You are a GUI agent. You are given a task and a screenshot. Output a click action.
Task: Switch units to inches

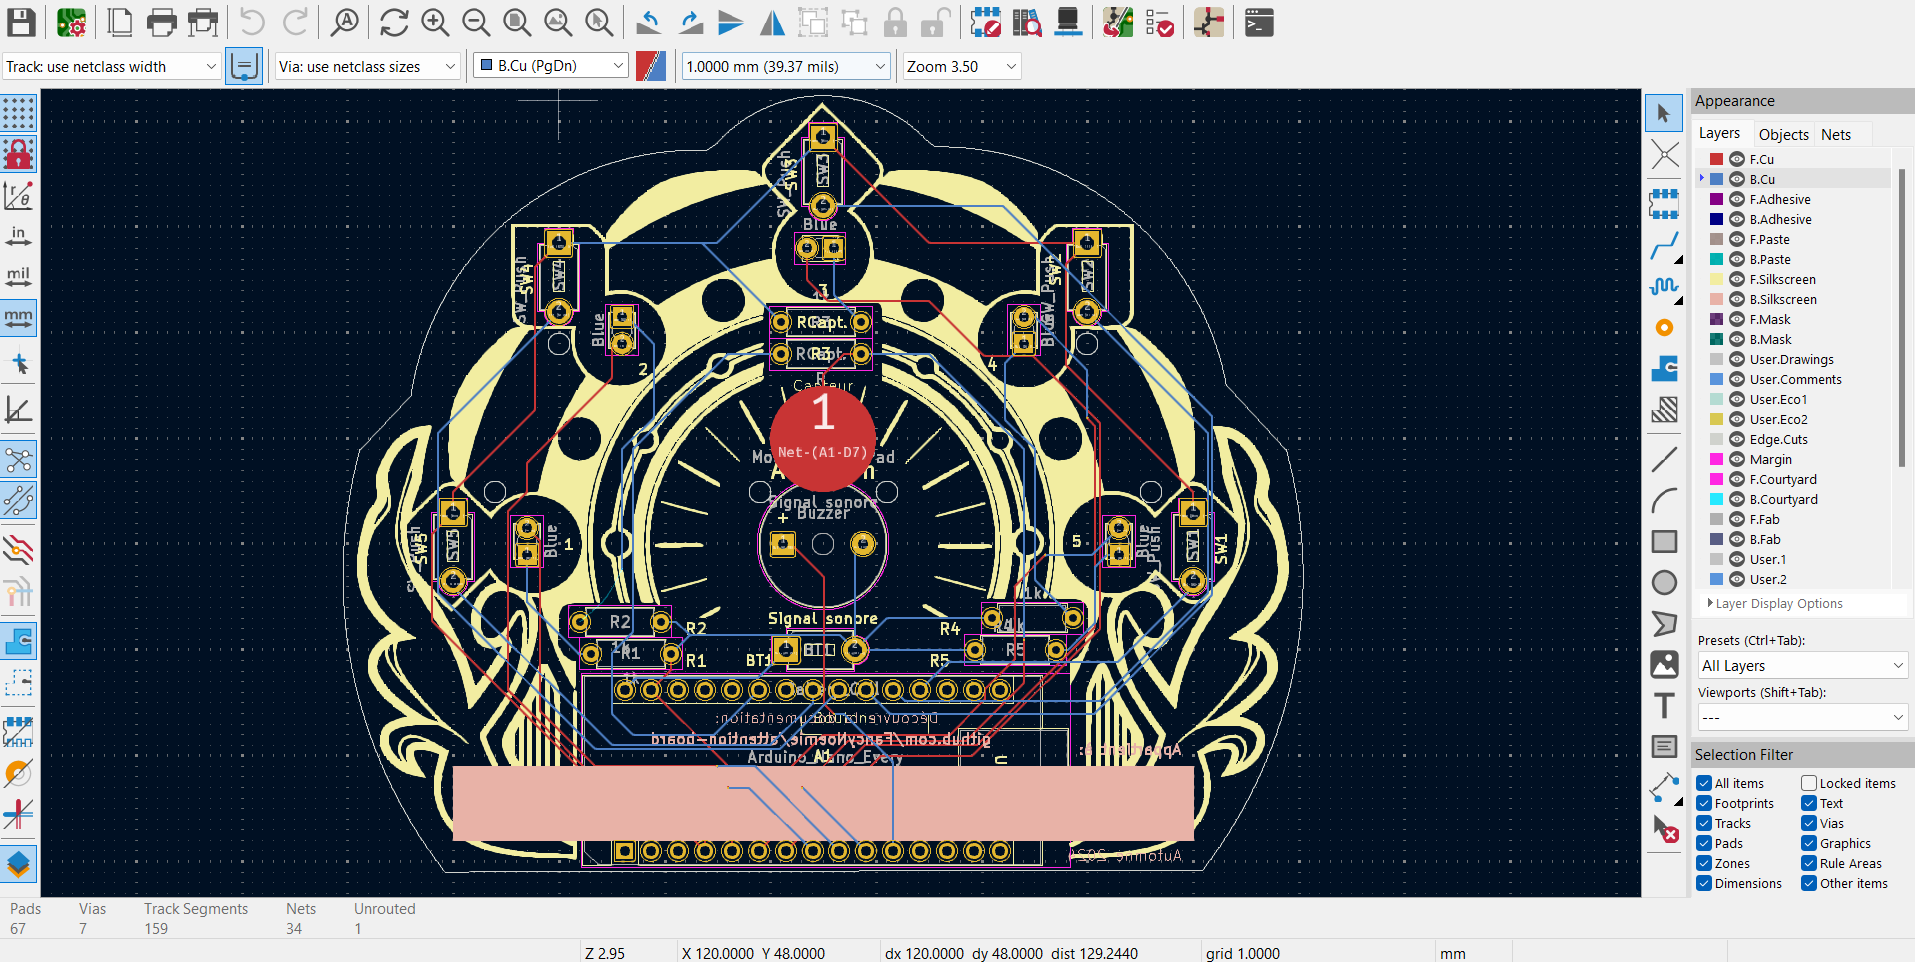click(x=19, y=236)
